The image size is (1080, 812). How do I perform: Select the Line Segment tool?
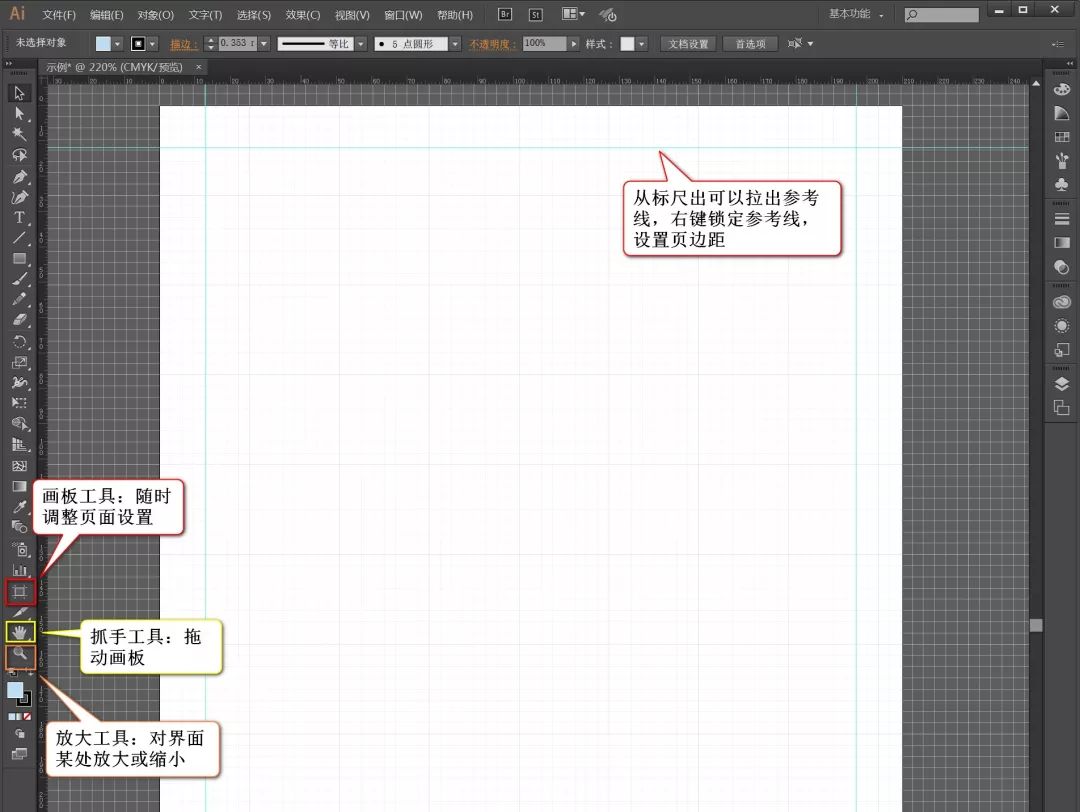click(19, 238)
